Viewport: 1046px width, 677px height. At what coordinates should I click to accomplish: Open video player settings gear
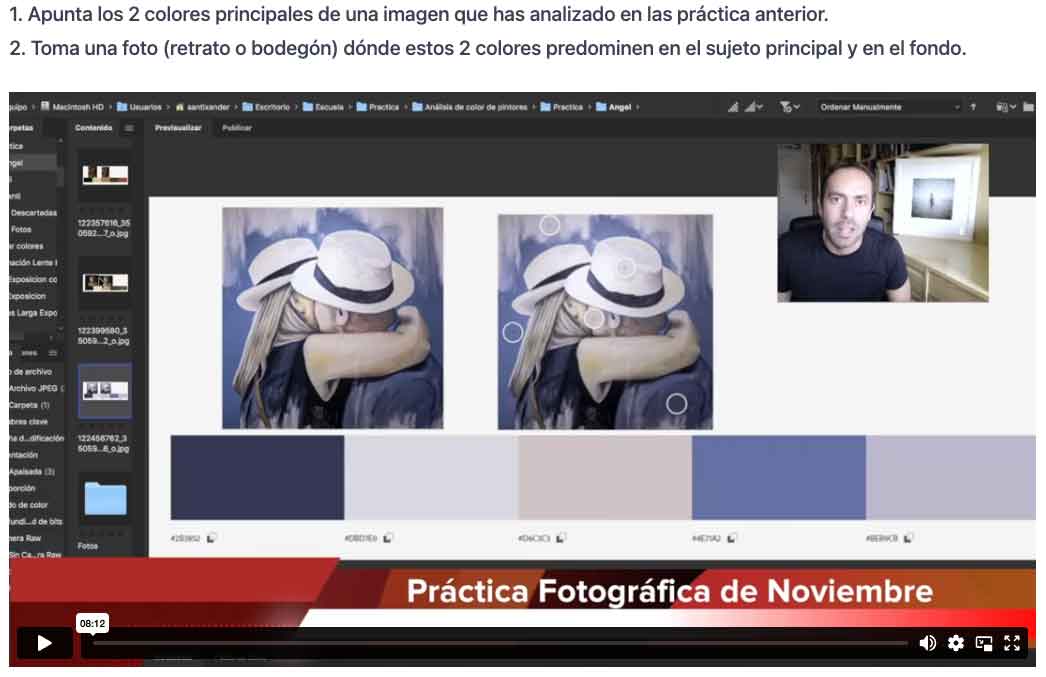955,643
